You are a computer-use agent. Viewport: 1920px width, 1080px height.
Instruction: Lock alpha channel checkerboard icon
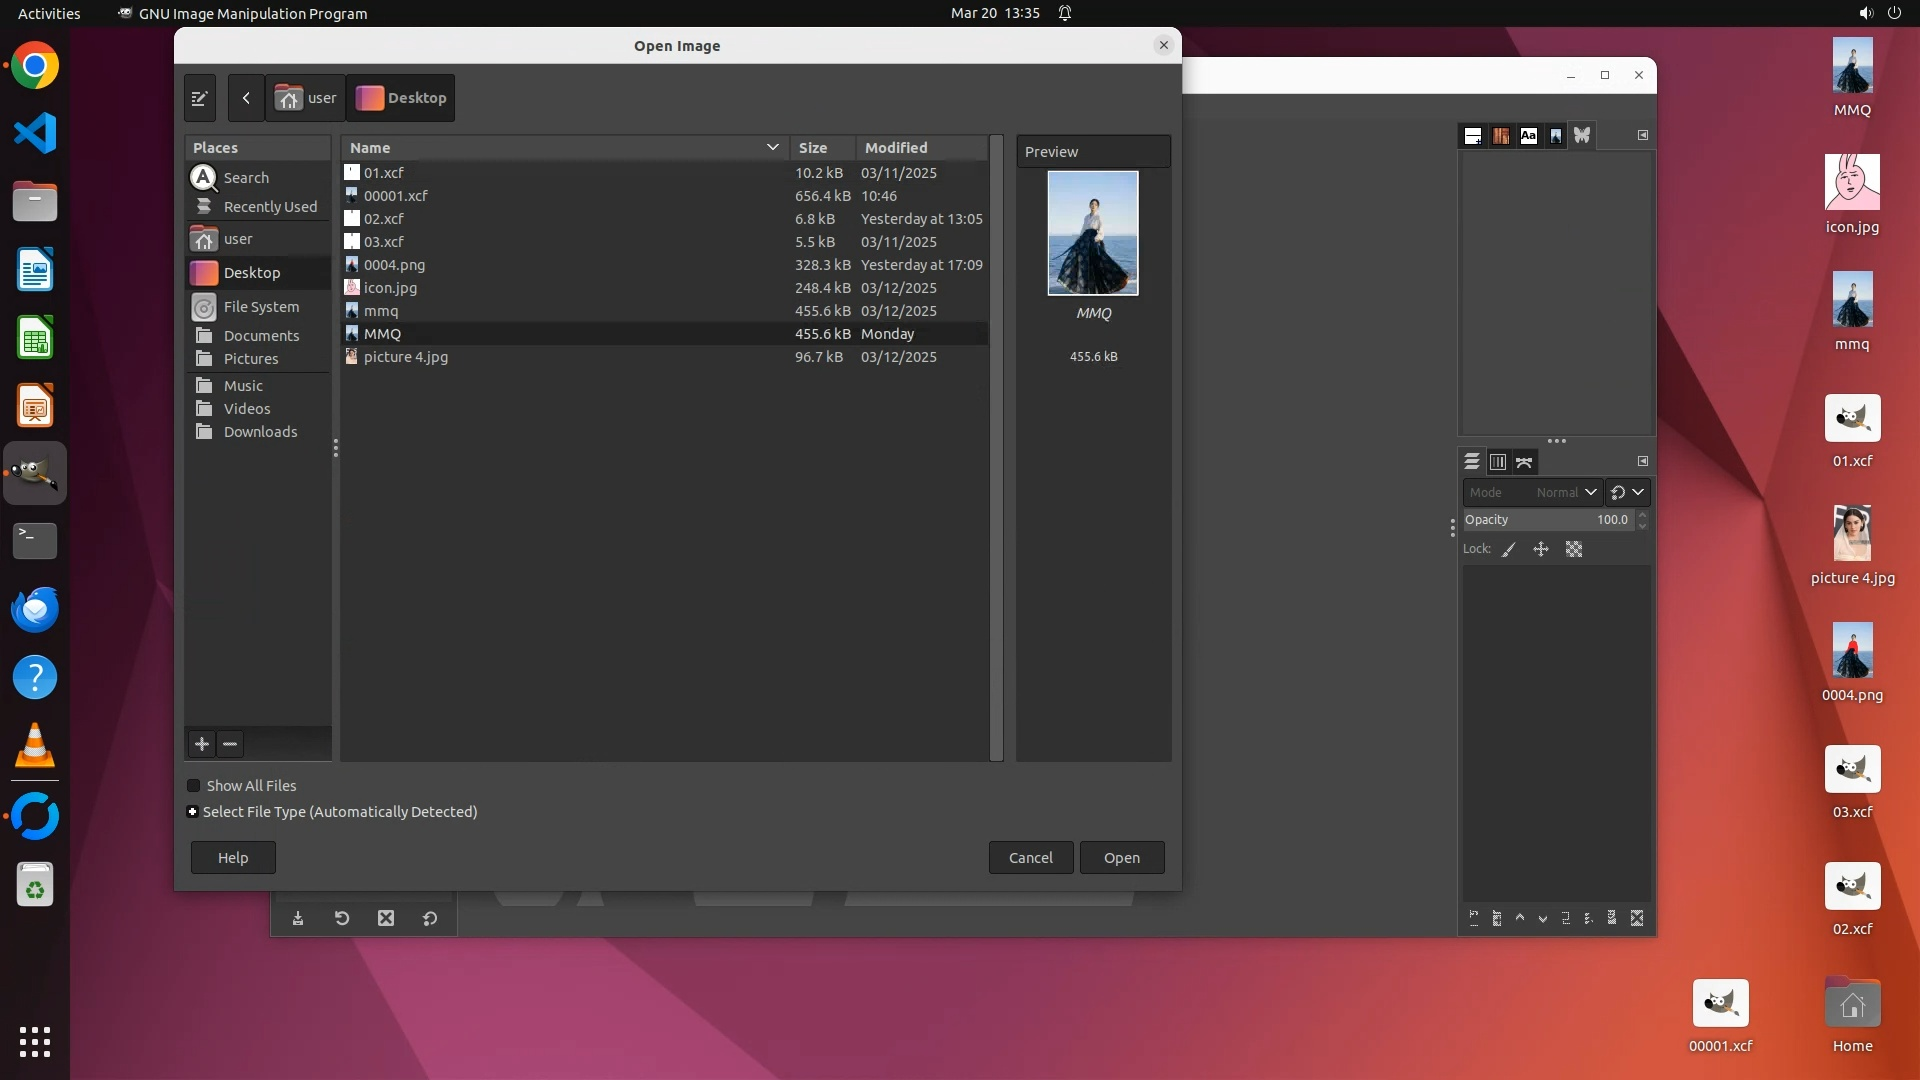(x=1574, y=549)
